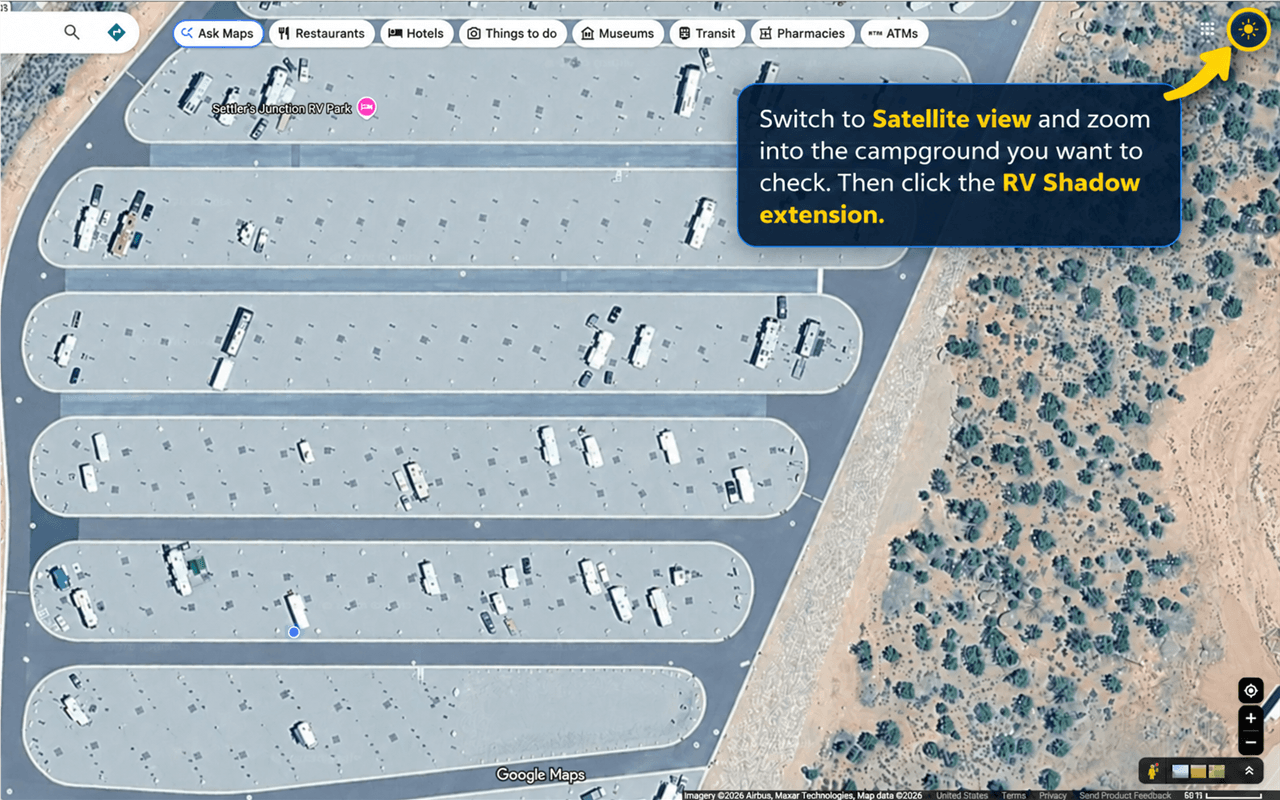This screenshot has height=800, width=1280.
Task: Click the Settler's Junction RV Park pin
Action: click(x=367, y=106)
